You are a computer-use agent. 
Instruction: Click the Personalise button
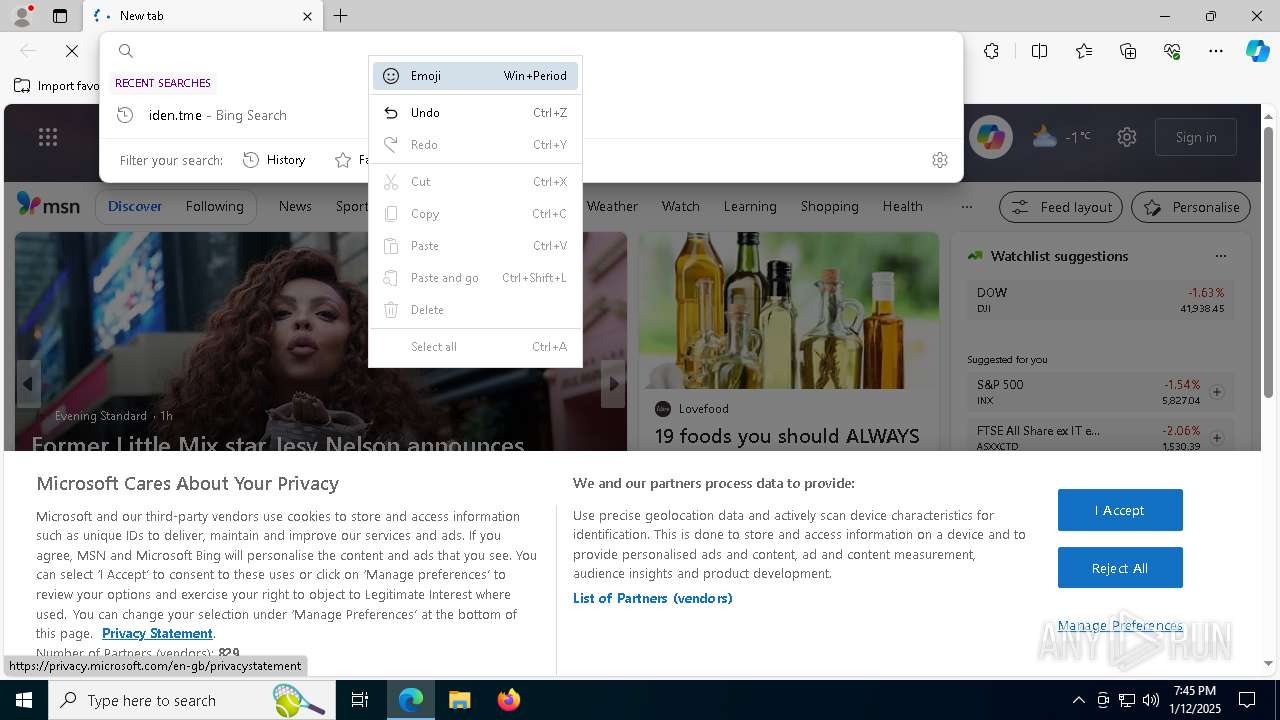point(1191,207)
